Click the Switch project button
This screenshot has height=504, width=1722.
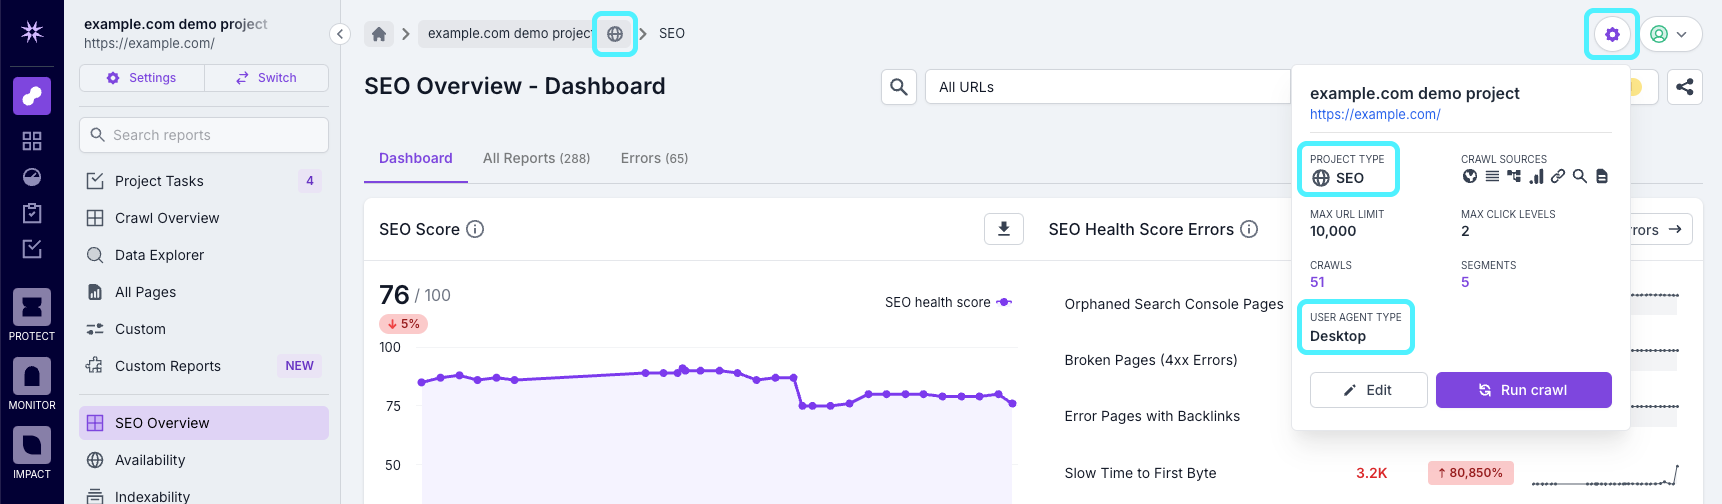[267, 78]
